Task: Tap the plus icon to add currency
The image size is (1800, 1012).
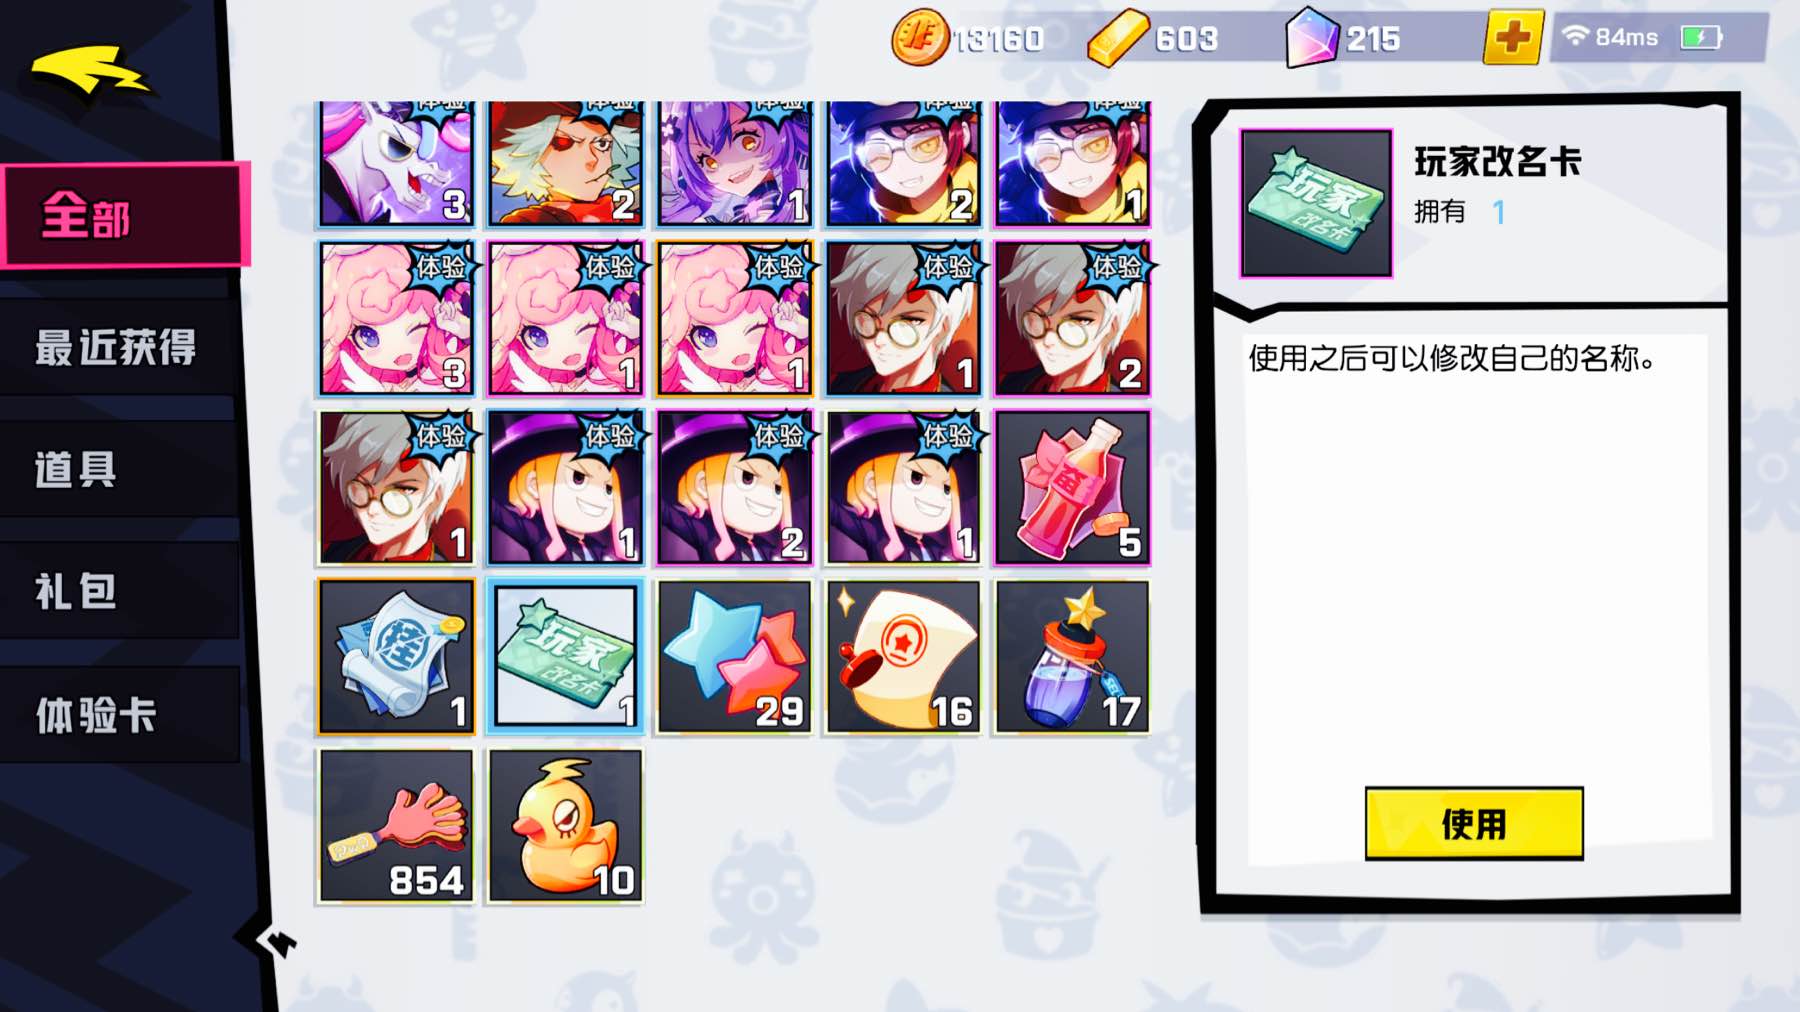Action: pos(1513,38)
